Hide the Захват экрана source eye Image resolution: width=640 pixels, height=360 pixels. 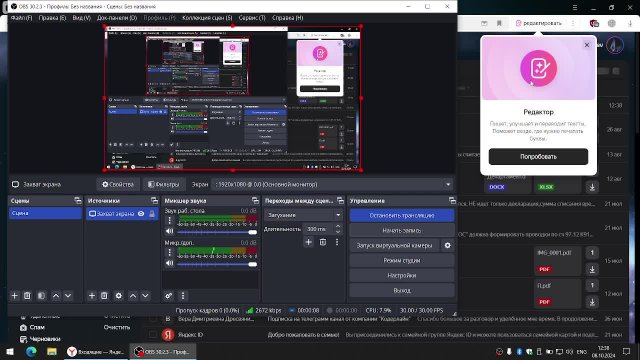coord(141,213)
